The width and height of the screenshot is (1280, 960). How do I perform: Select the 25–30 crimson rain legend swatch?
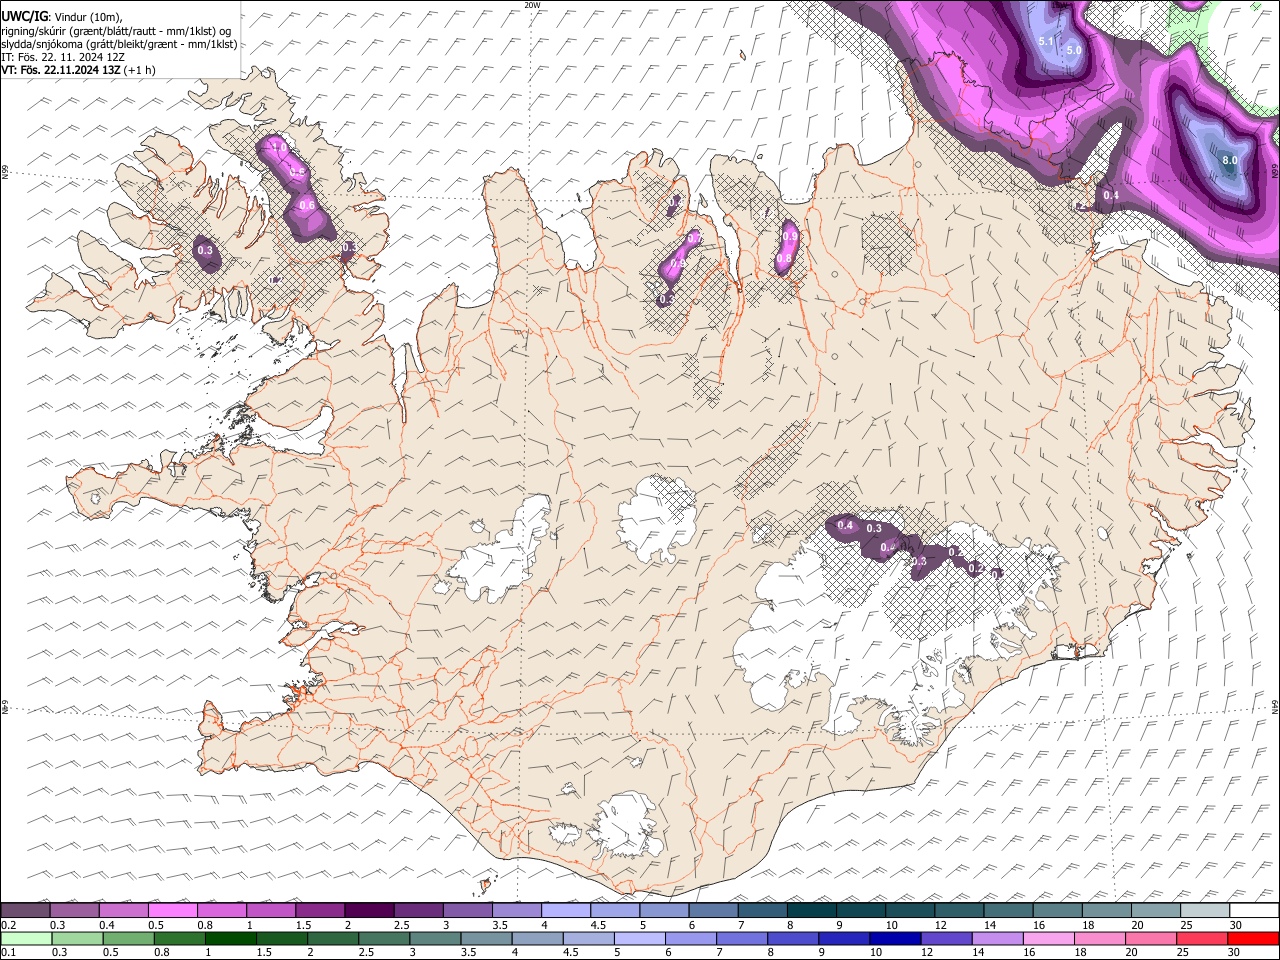click(x=1204, y=938)
